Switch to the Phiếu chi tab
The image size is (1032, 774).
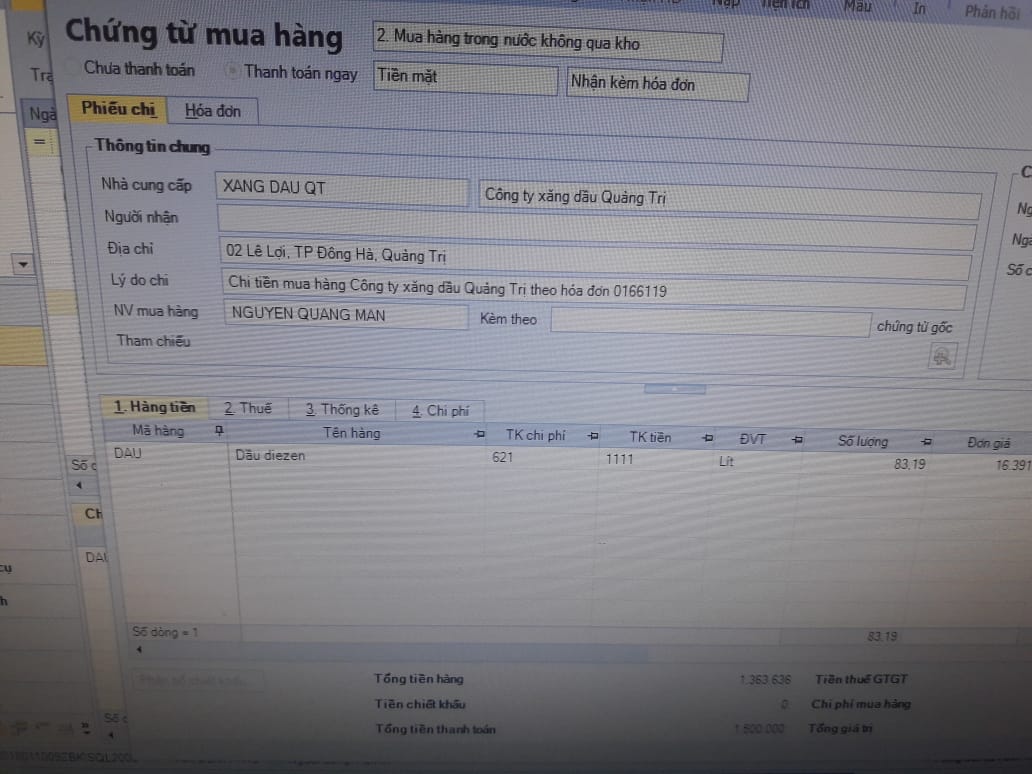click(x=118, y=109)
